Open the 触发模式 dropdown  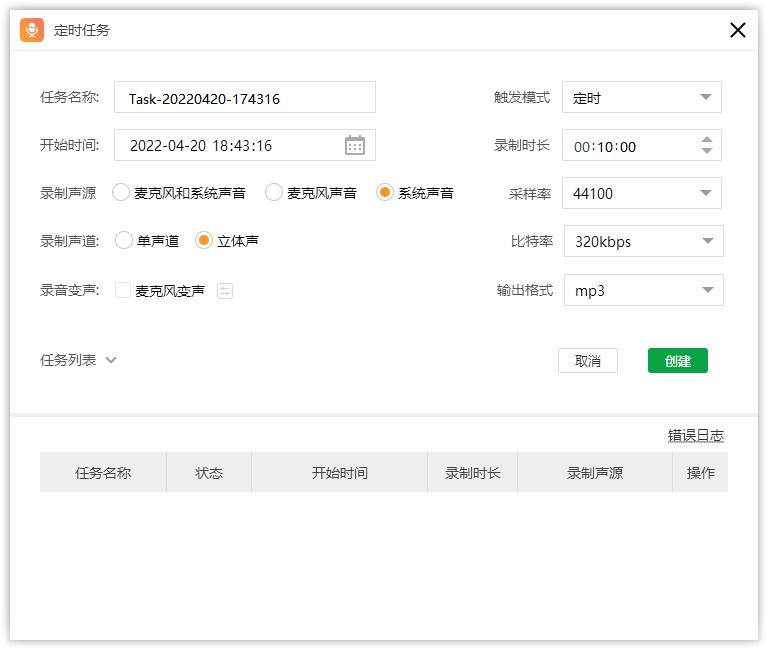point(641,98)
